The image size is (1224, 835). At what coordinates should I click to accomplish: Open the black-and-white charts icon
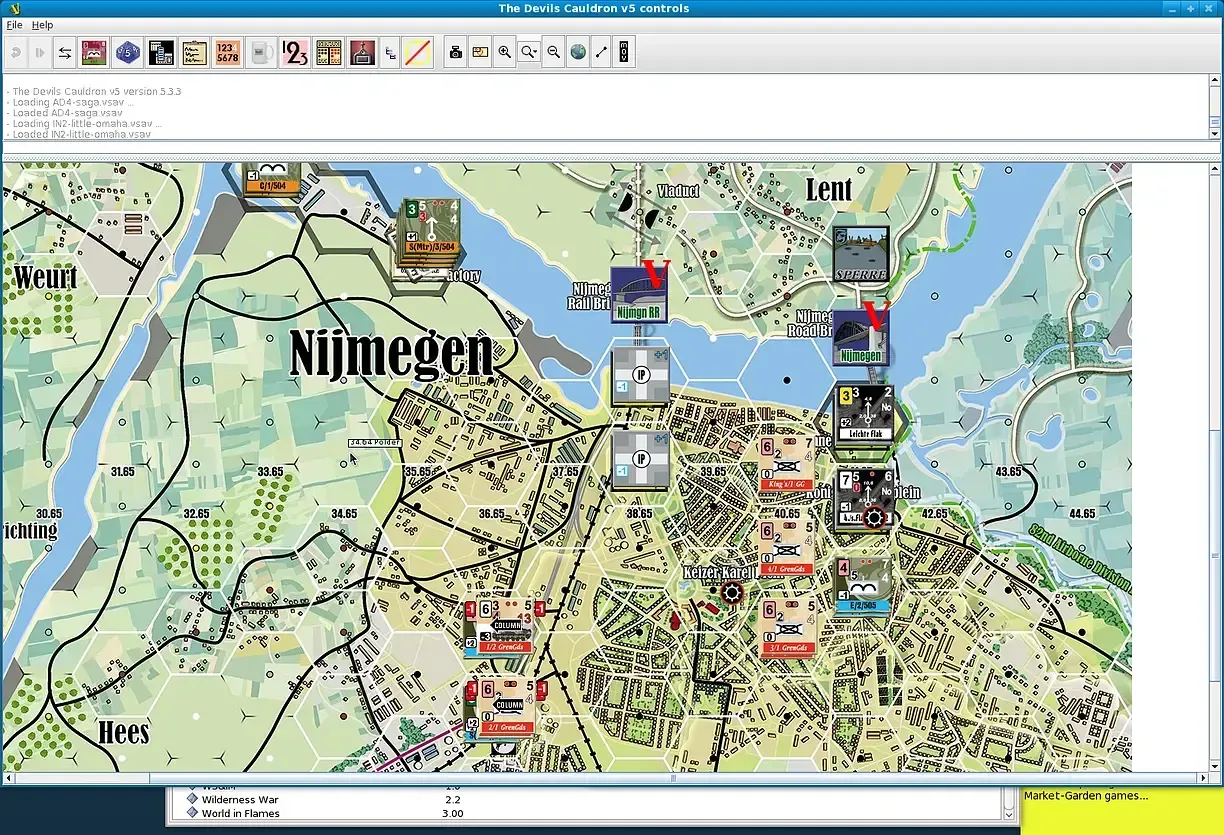tap(161, 52)
